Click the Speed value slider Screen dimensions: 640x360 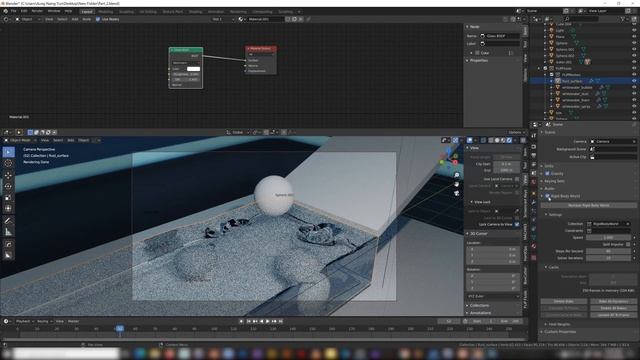608,238
